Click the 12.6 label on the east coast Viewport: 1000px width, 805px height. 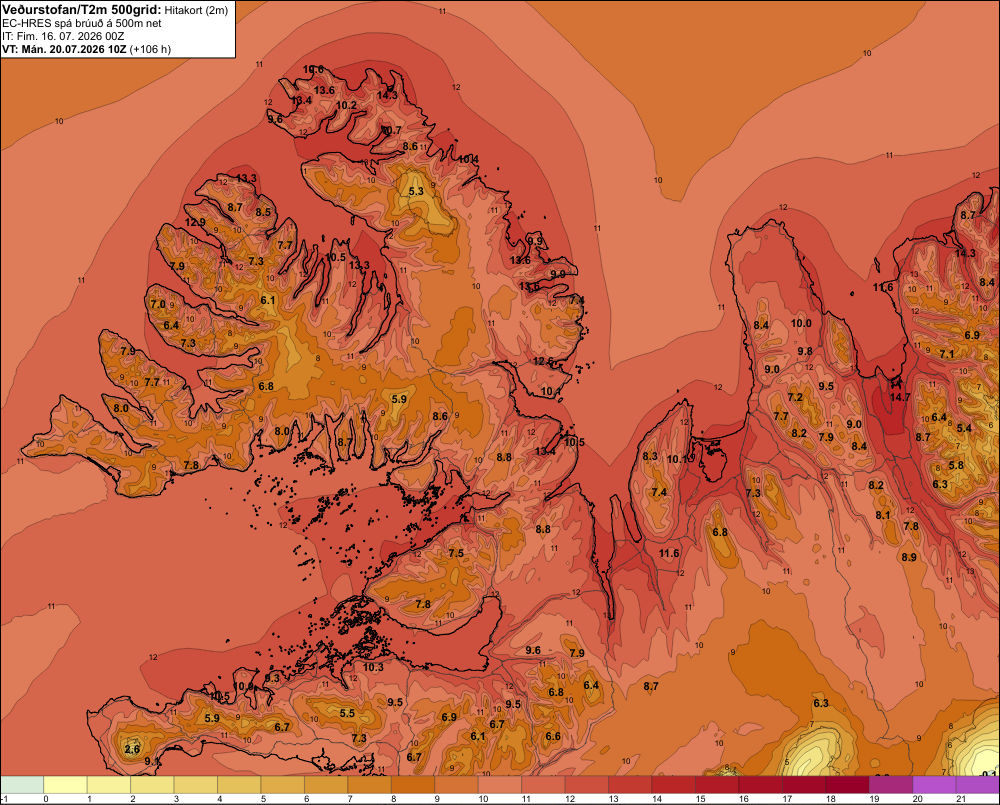[543, 362]
